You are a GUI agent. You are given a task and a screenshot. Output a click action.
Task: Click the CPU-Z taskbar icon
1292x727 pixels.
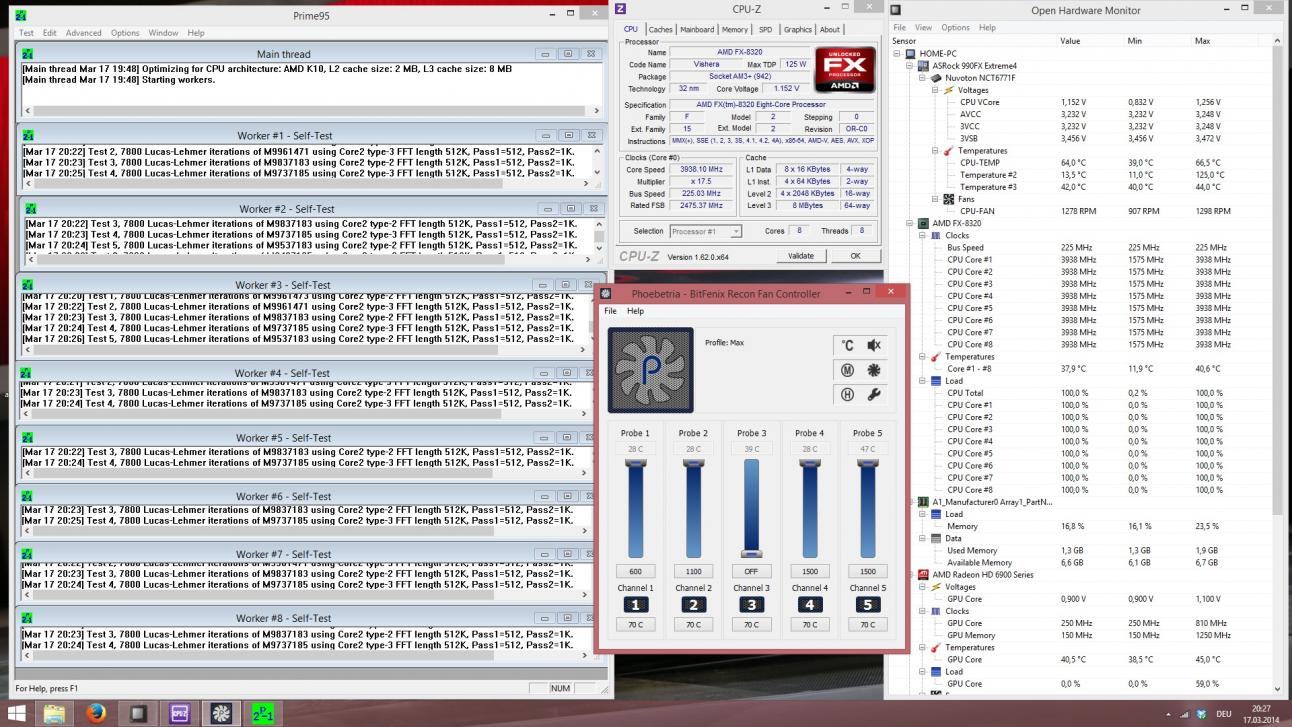[x=180, y=713]
